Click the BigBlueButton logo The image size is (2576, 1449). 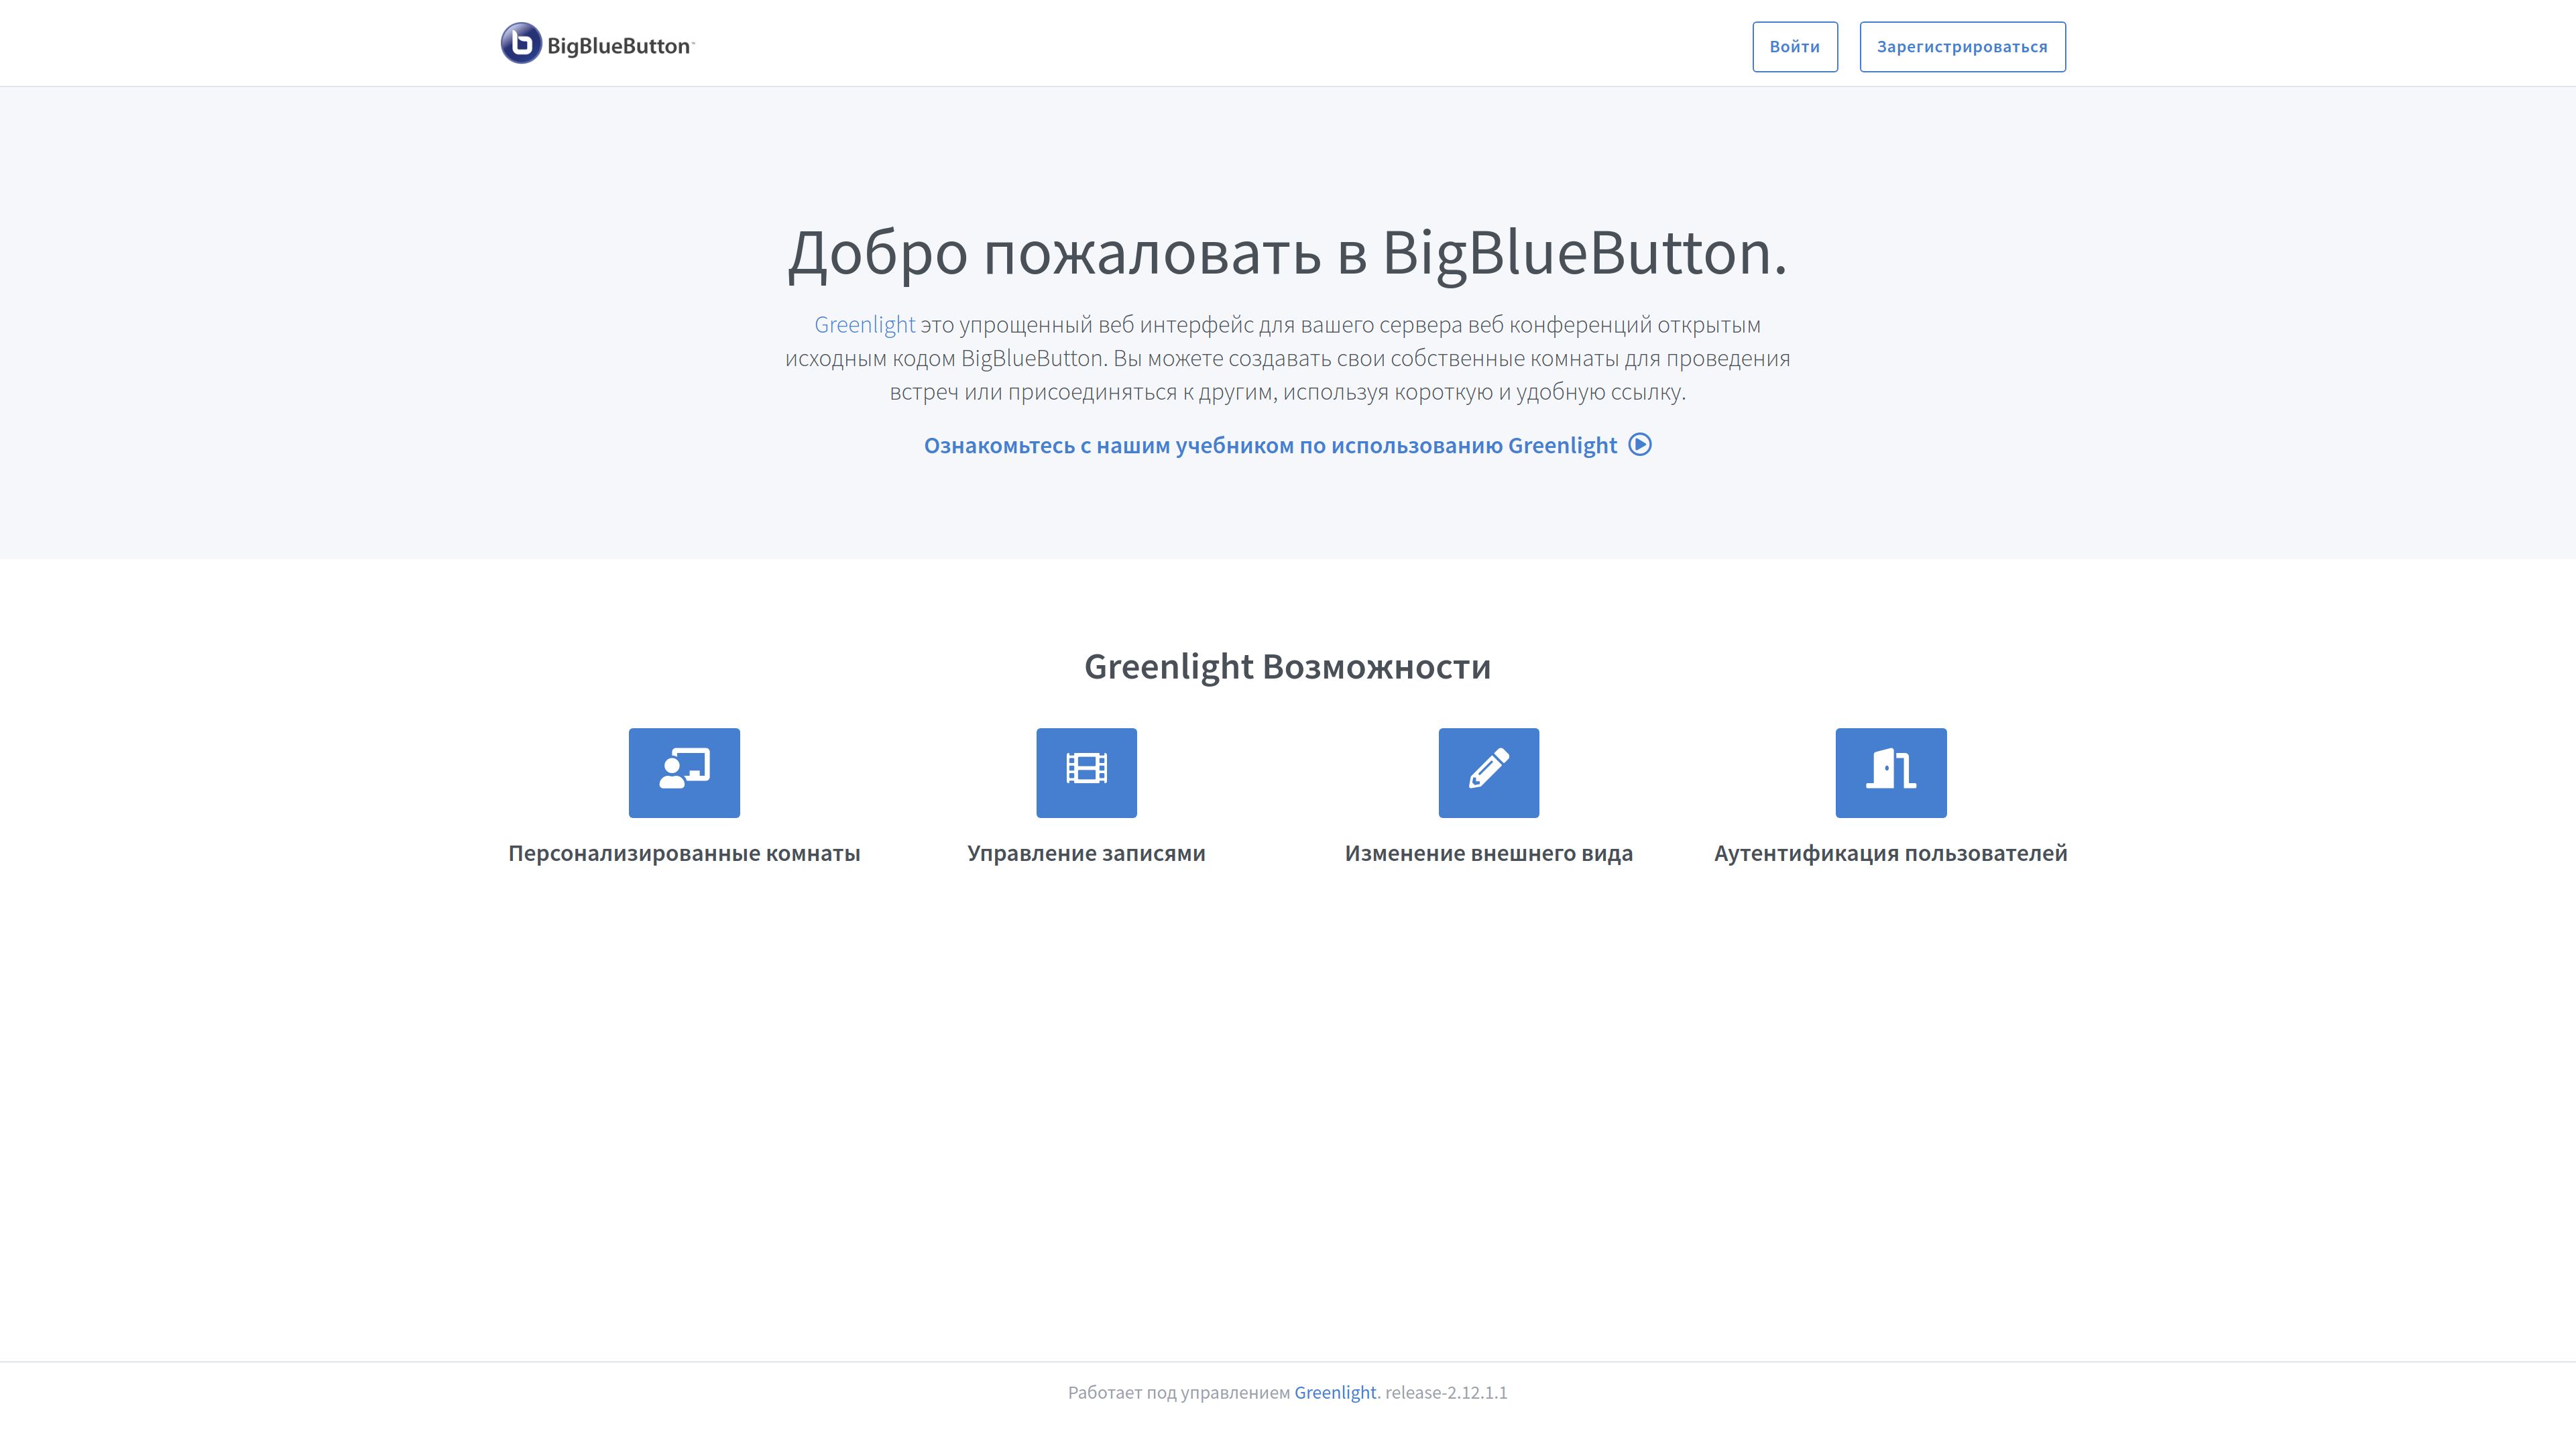[597, 44]
